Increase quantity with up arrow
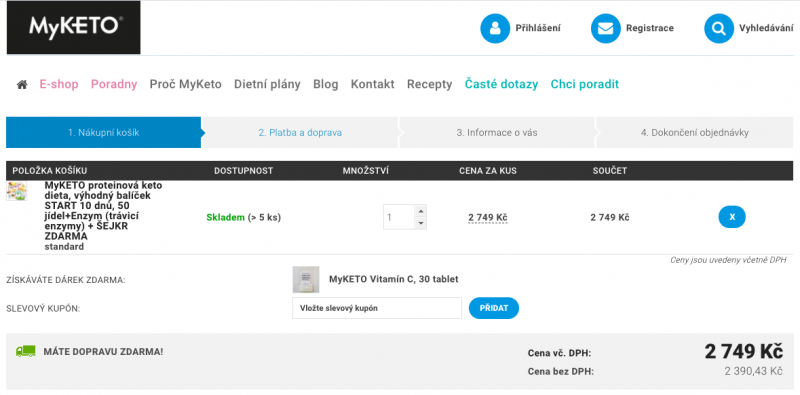The width and height of the screenshot is (800, 395). [x=420, y=211]
